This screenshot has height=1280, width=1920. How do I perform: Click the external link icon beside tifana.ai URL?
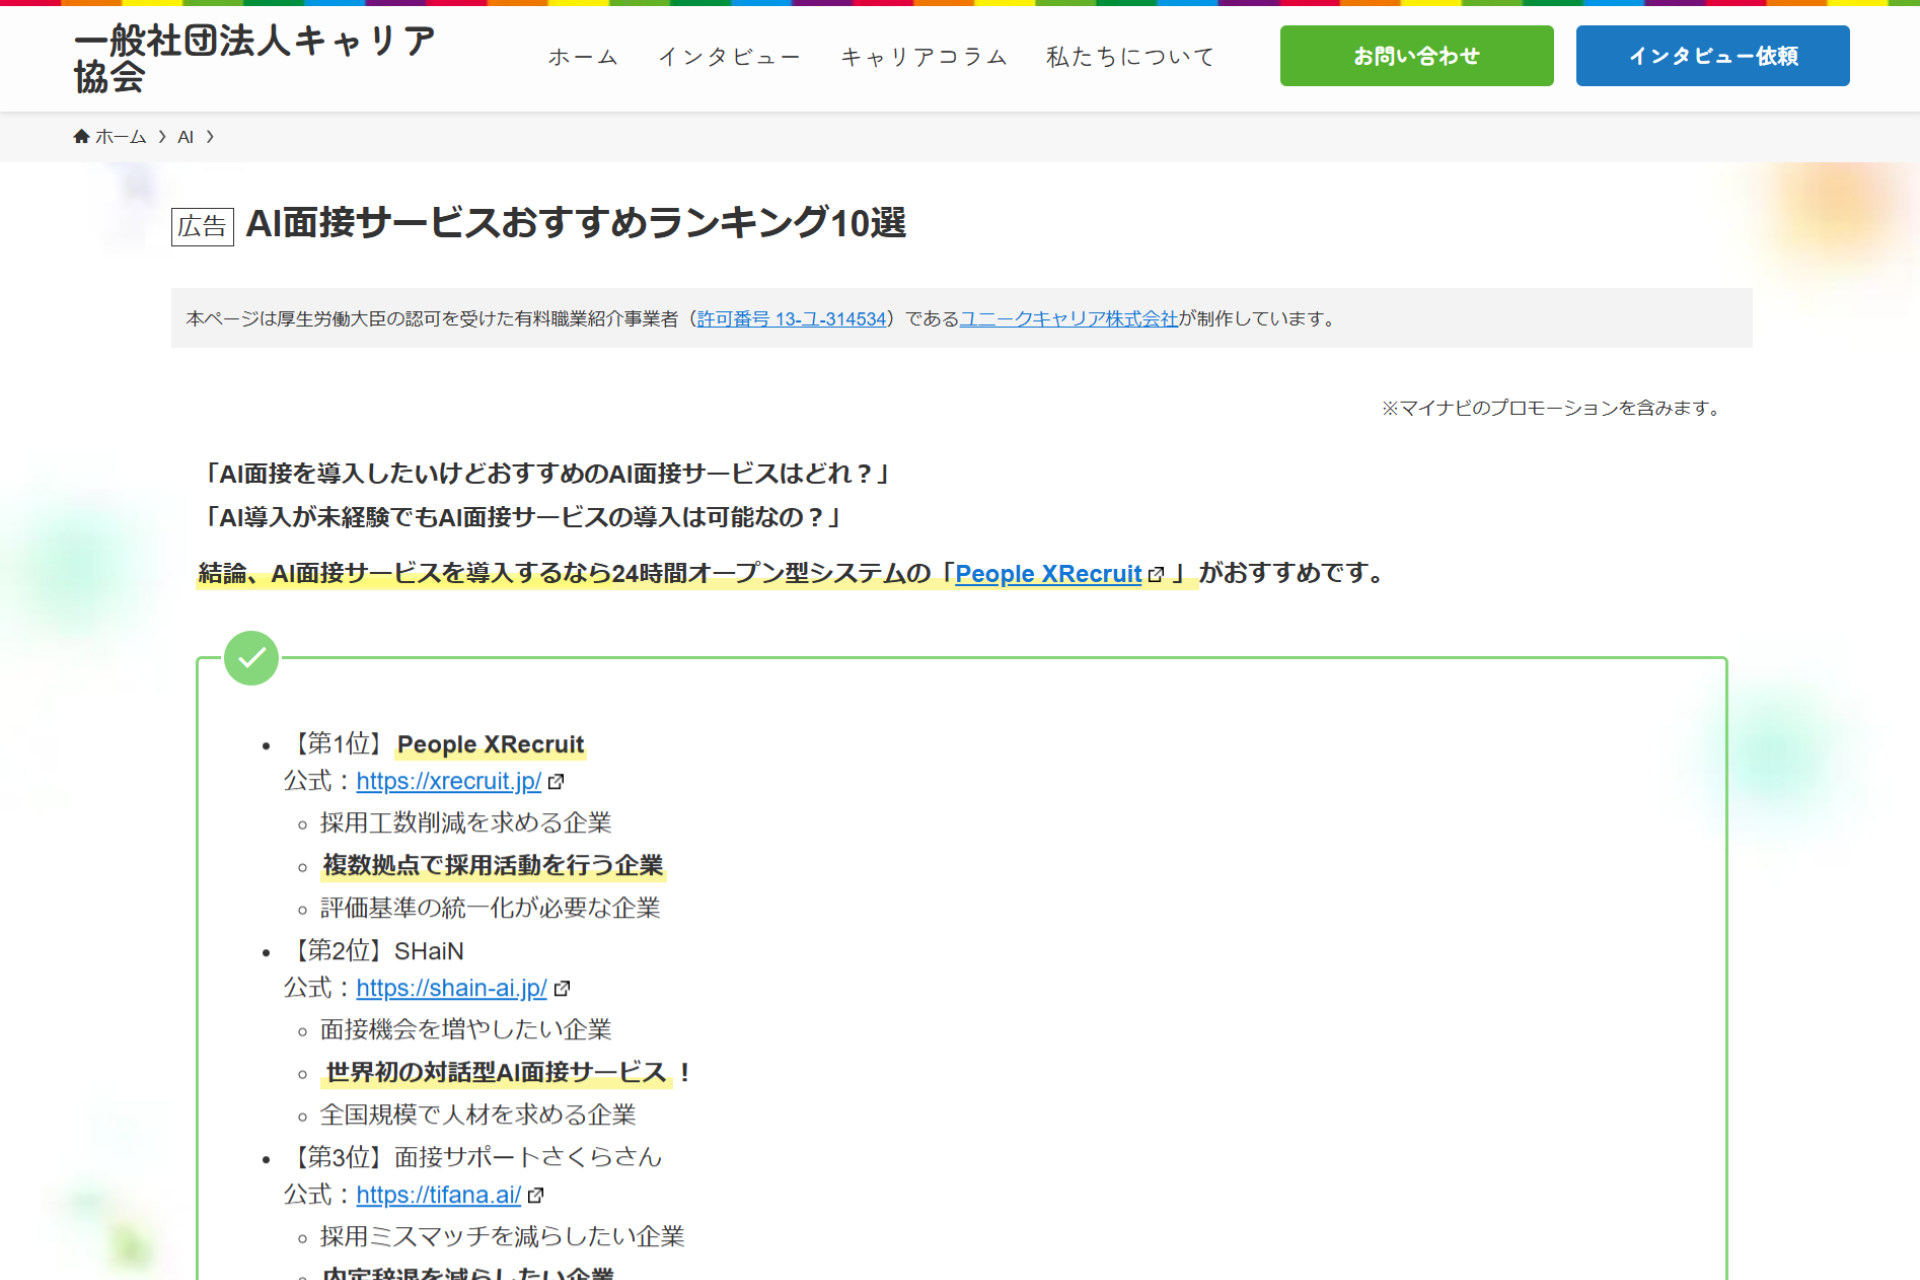coord(536,1196)
